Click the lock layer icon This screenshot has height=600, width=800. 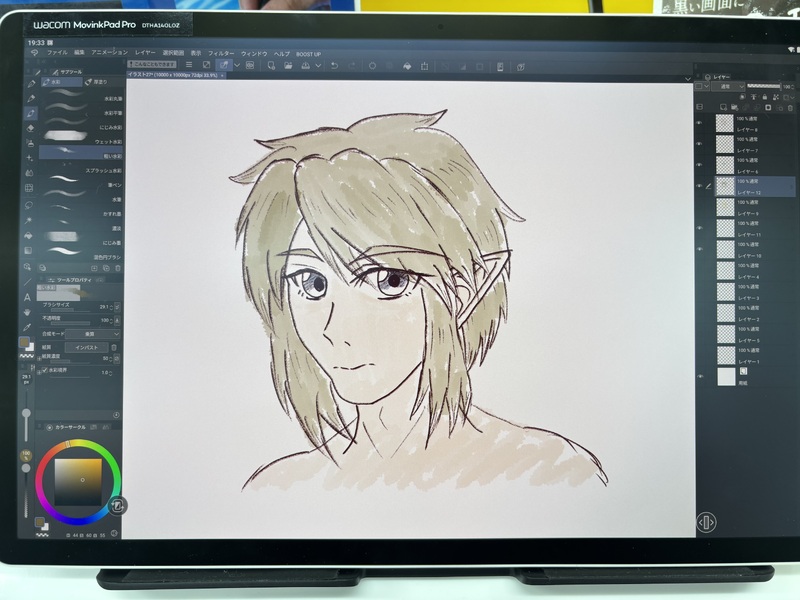click(764, 97)
